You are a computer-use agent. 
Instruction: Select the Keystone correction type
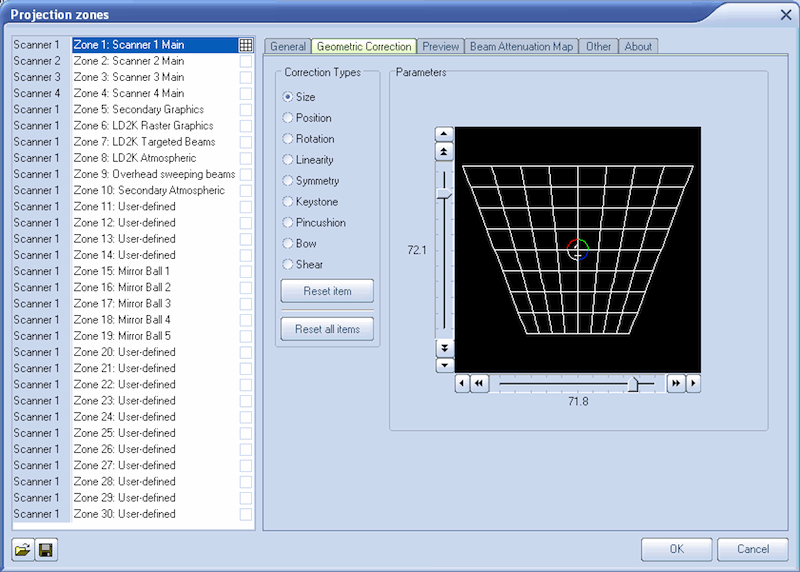[289, 202]
